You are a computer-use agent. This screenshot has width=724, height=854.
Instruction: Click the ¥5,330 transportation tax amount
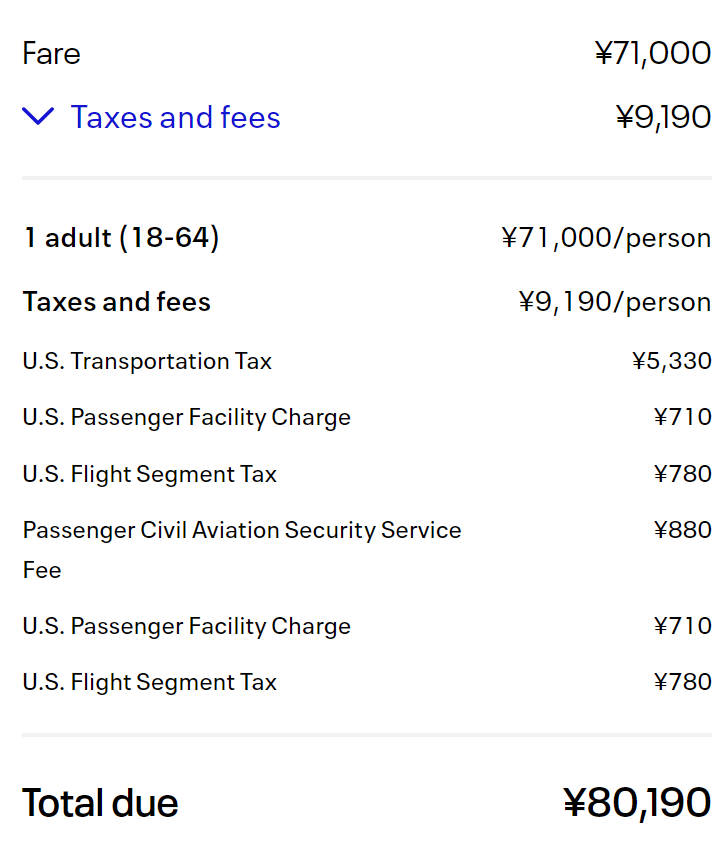tap(672, 361)
